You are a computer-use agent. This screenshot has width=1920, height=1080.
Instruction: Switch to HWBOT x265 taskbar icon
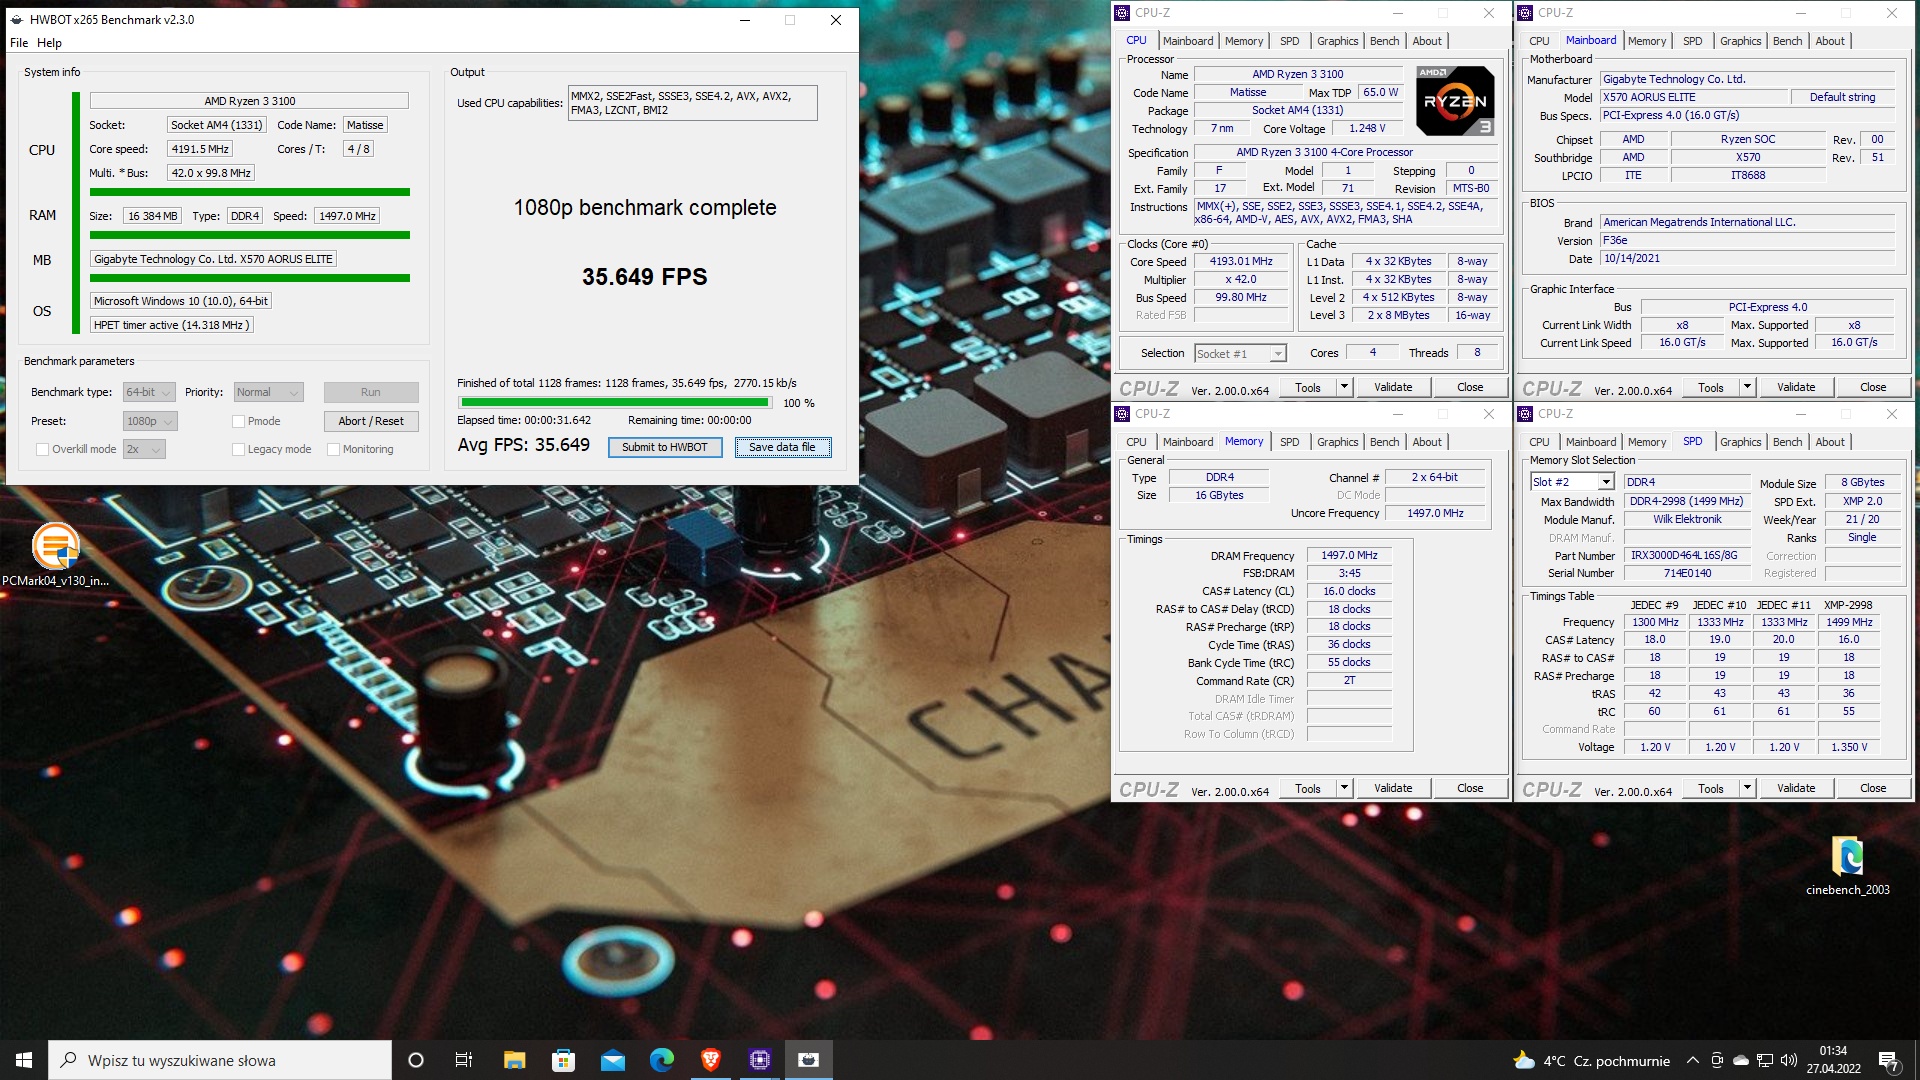pyautogui.click(x=808, y=1060)
